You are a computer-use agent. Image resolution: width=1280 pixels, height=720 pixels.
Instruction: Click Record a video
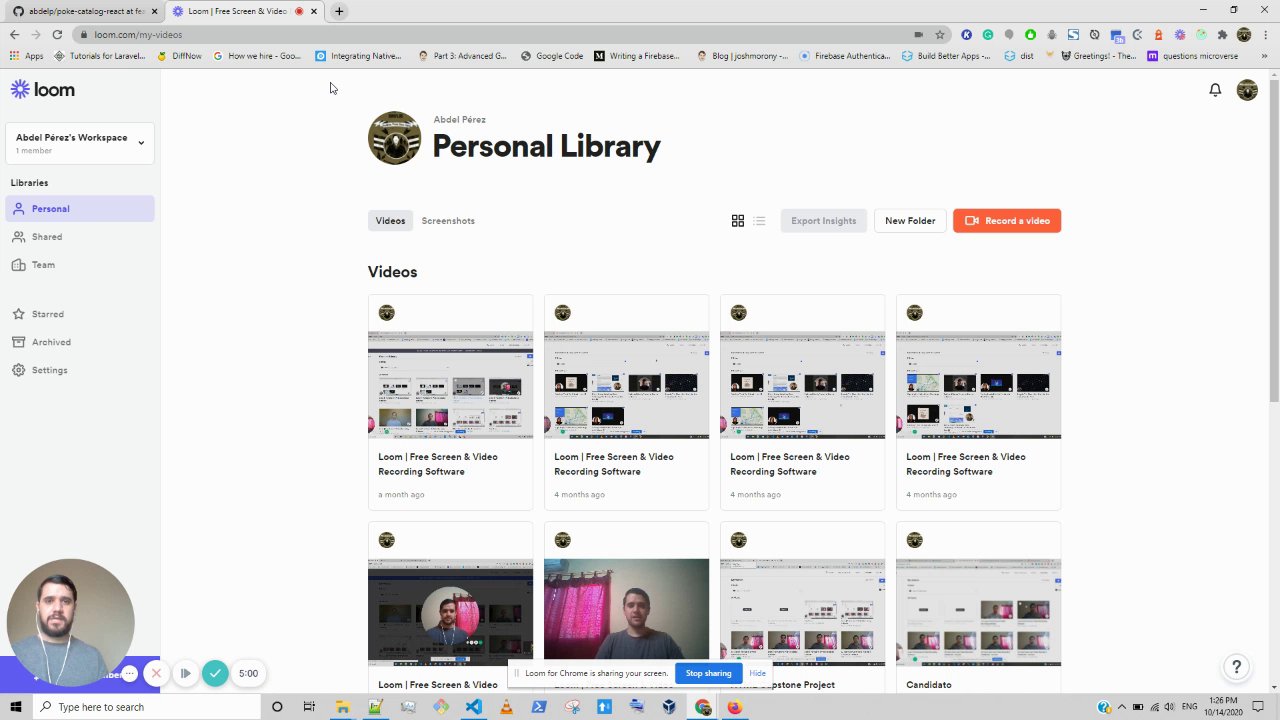tap(1007, 221)
